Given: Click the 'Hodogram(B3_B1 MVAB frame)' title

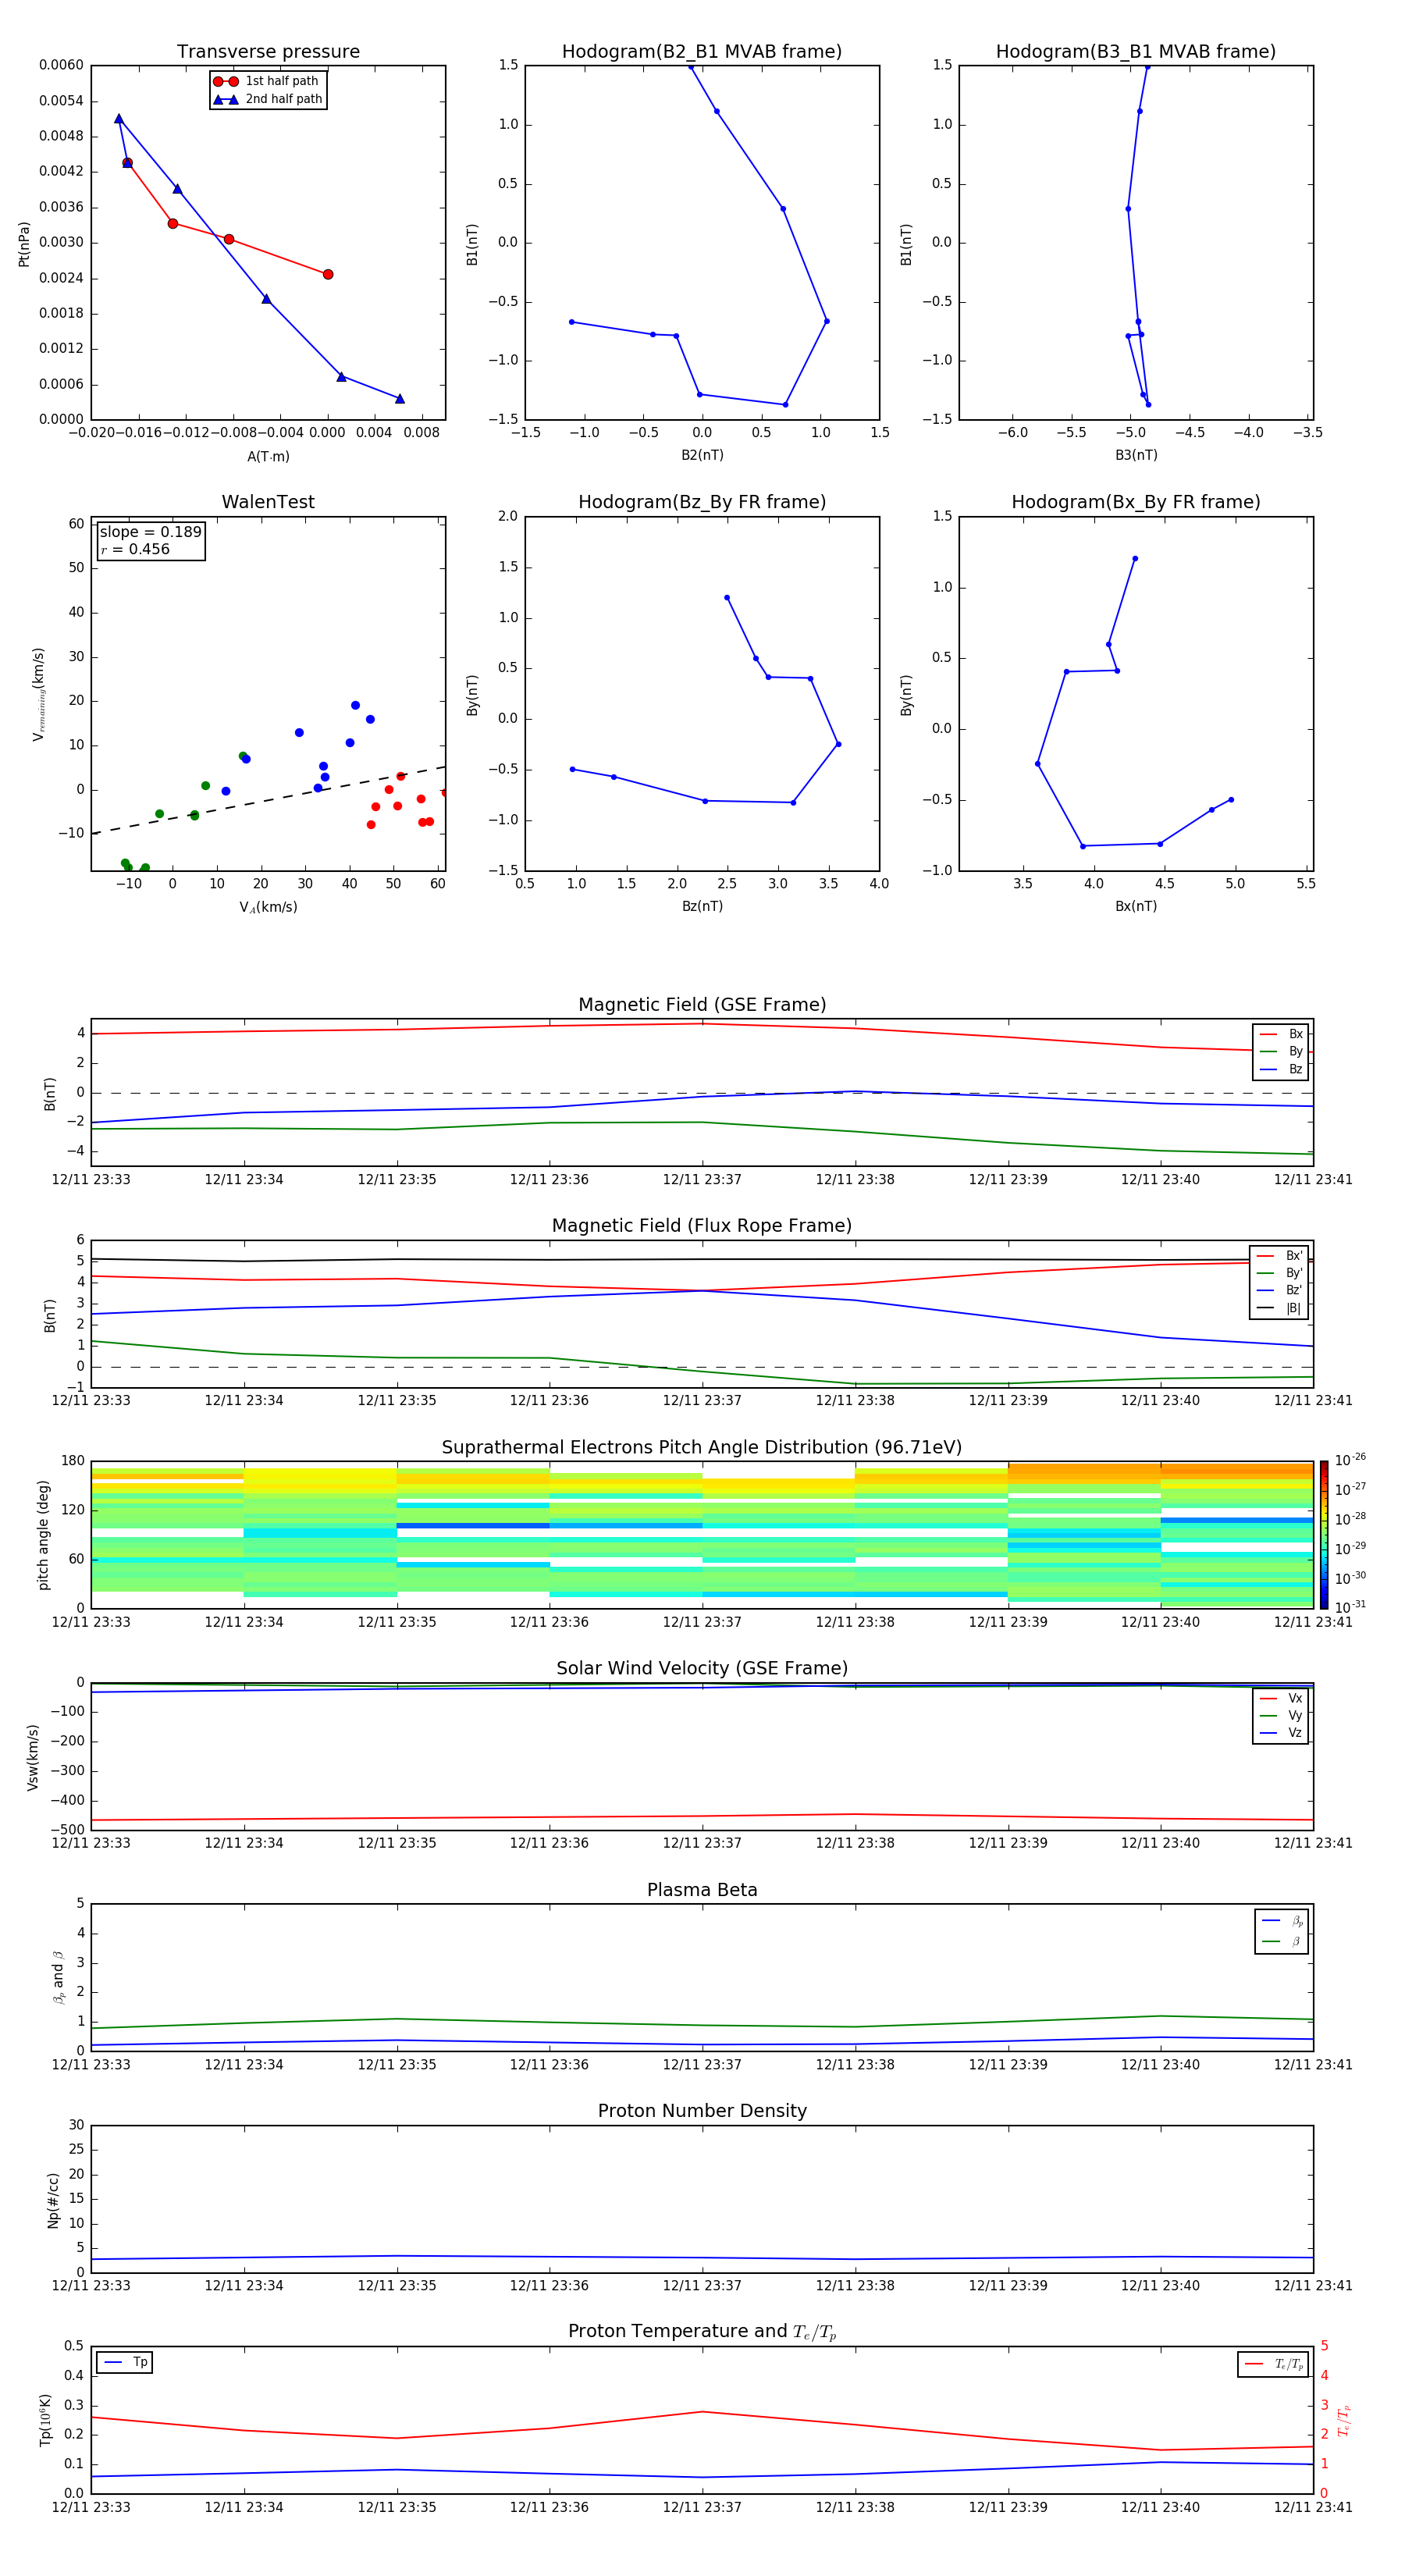Looking at the screenshot, I should tap(1136, 52).
